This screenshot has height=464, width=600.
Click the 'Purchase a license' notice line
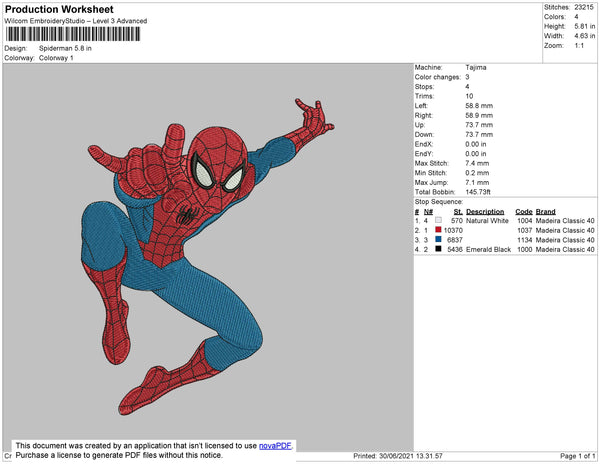pyautogui.click(x=119, y=455)
